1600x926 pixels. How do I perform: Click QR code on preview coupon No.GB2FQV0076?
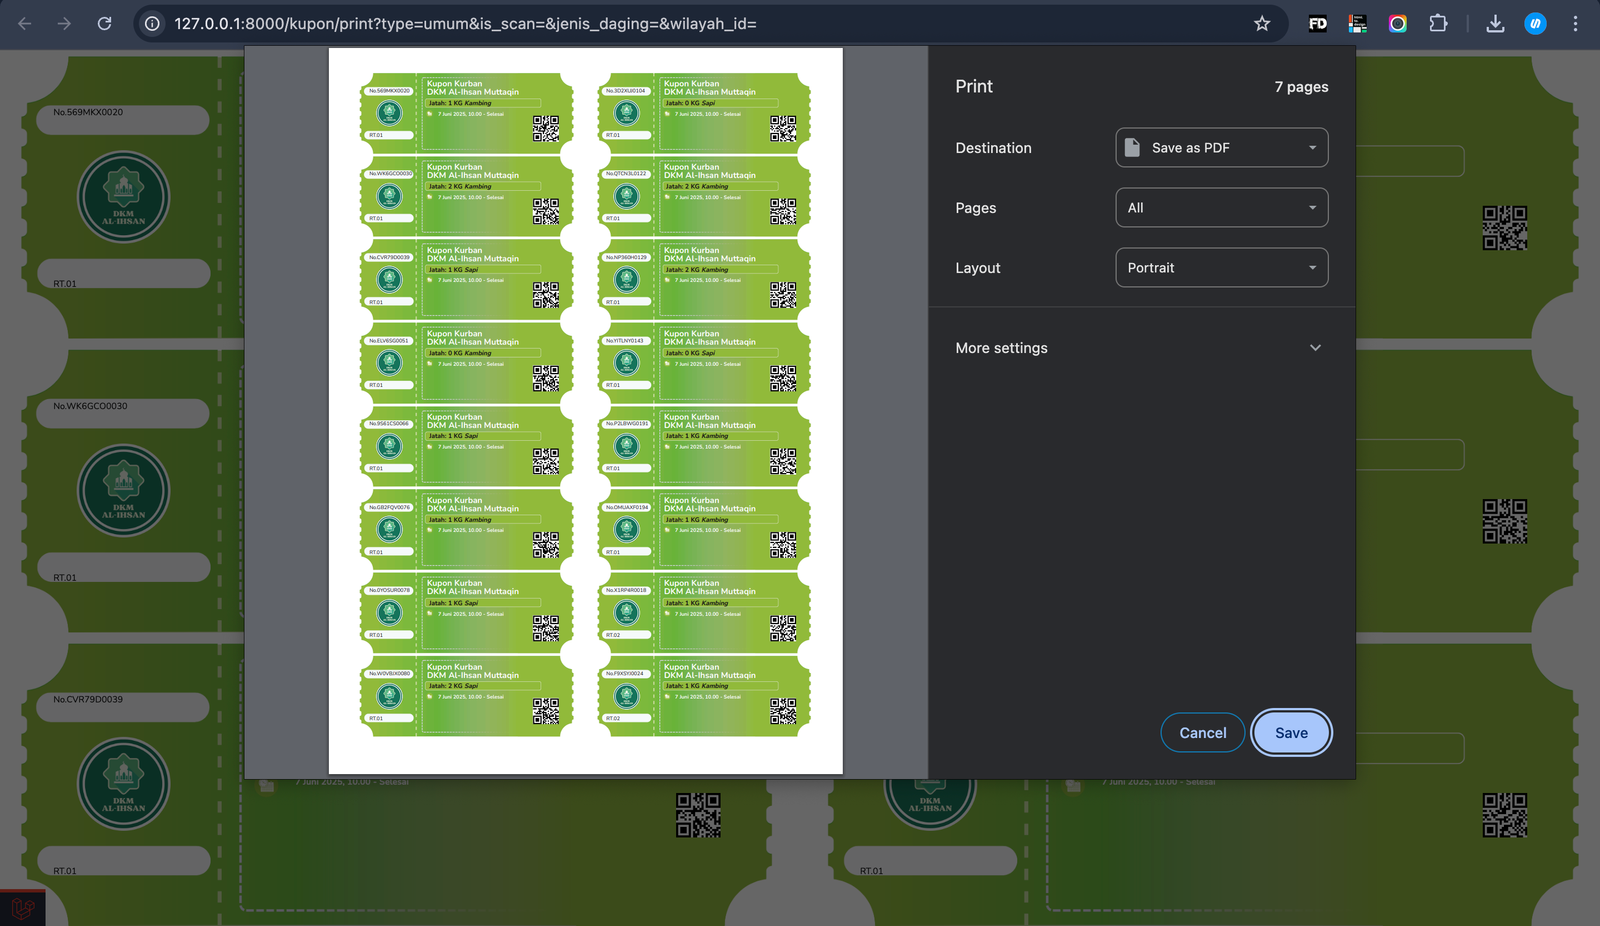pos(546,544)
